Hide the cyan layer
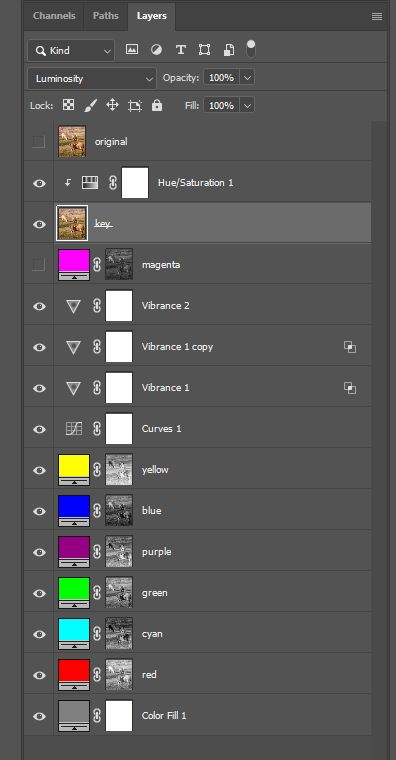This screenshot has width=396, height=760. click(x=39, y=634)
